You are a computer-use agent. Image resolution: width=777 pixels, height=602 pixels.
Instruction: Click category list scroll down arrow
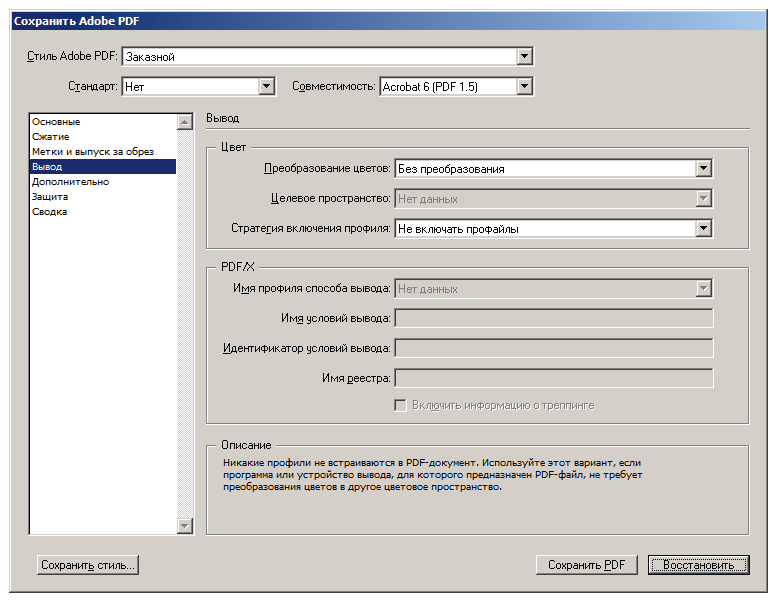tap(185, 526)
